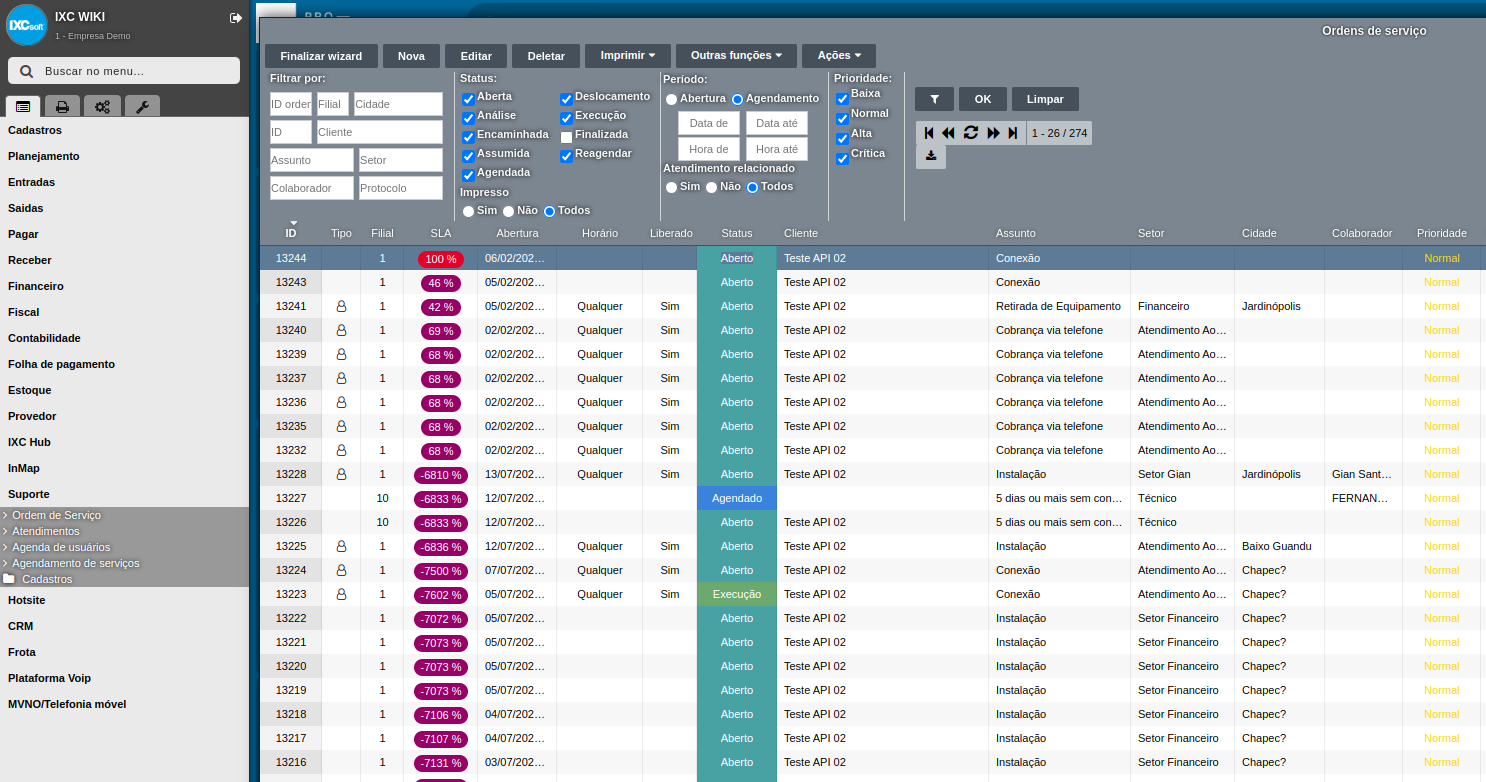Viewport: 1486px width, 782px height.
Task: Check the Finalizada status checkbox
Action: click(566, 137)
